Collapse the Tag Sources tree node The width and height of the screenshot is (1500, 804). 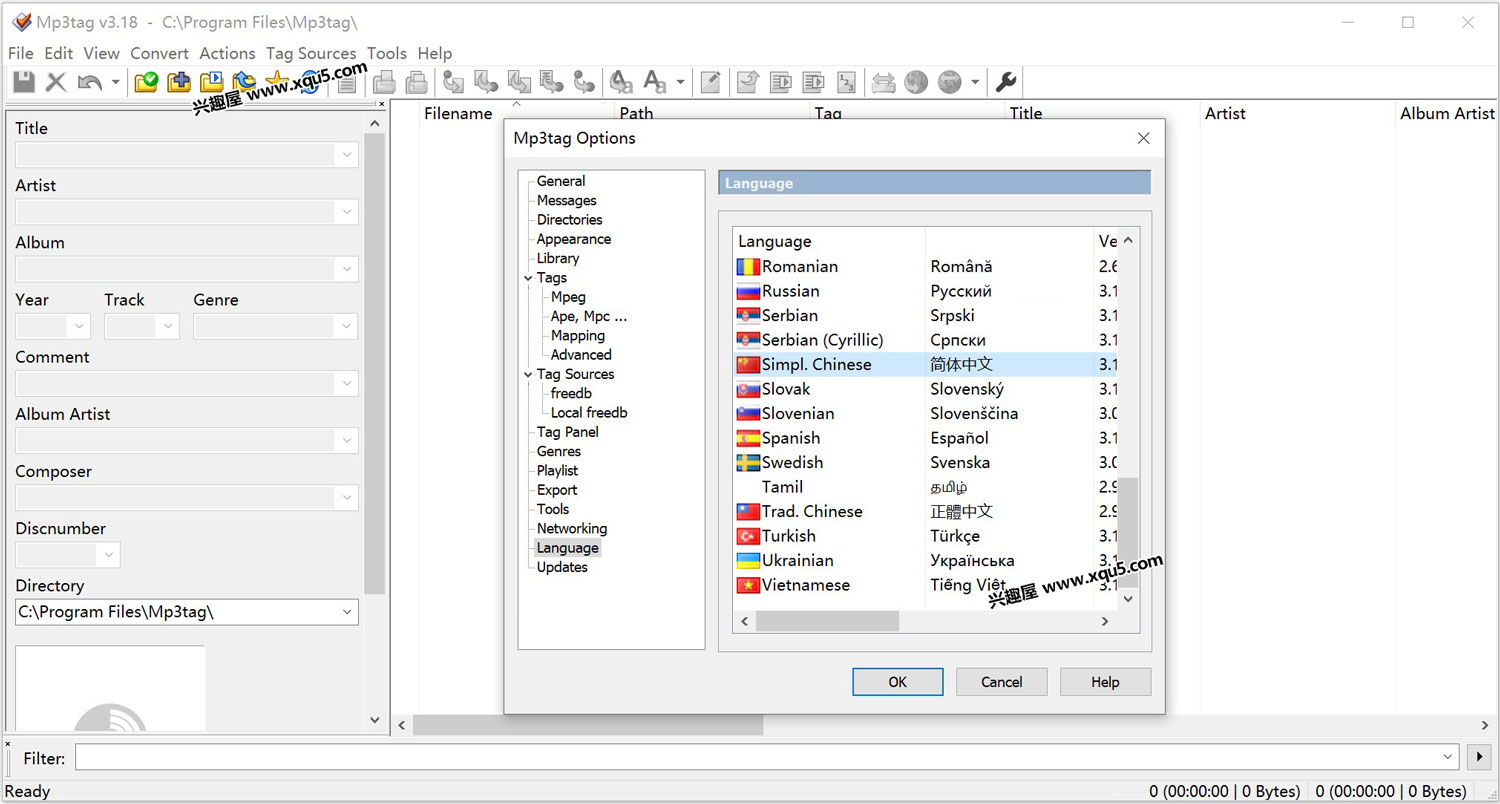(528, 374)
